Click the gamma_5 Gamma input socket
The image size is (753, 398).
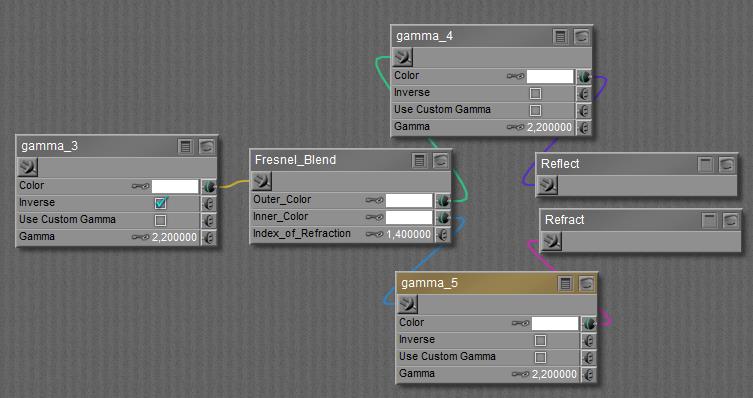(588, 374)
